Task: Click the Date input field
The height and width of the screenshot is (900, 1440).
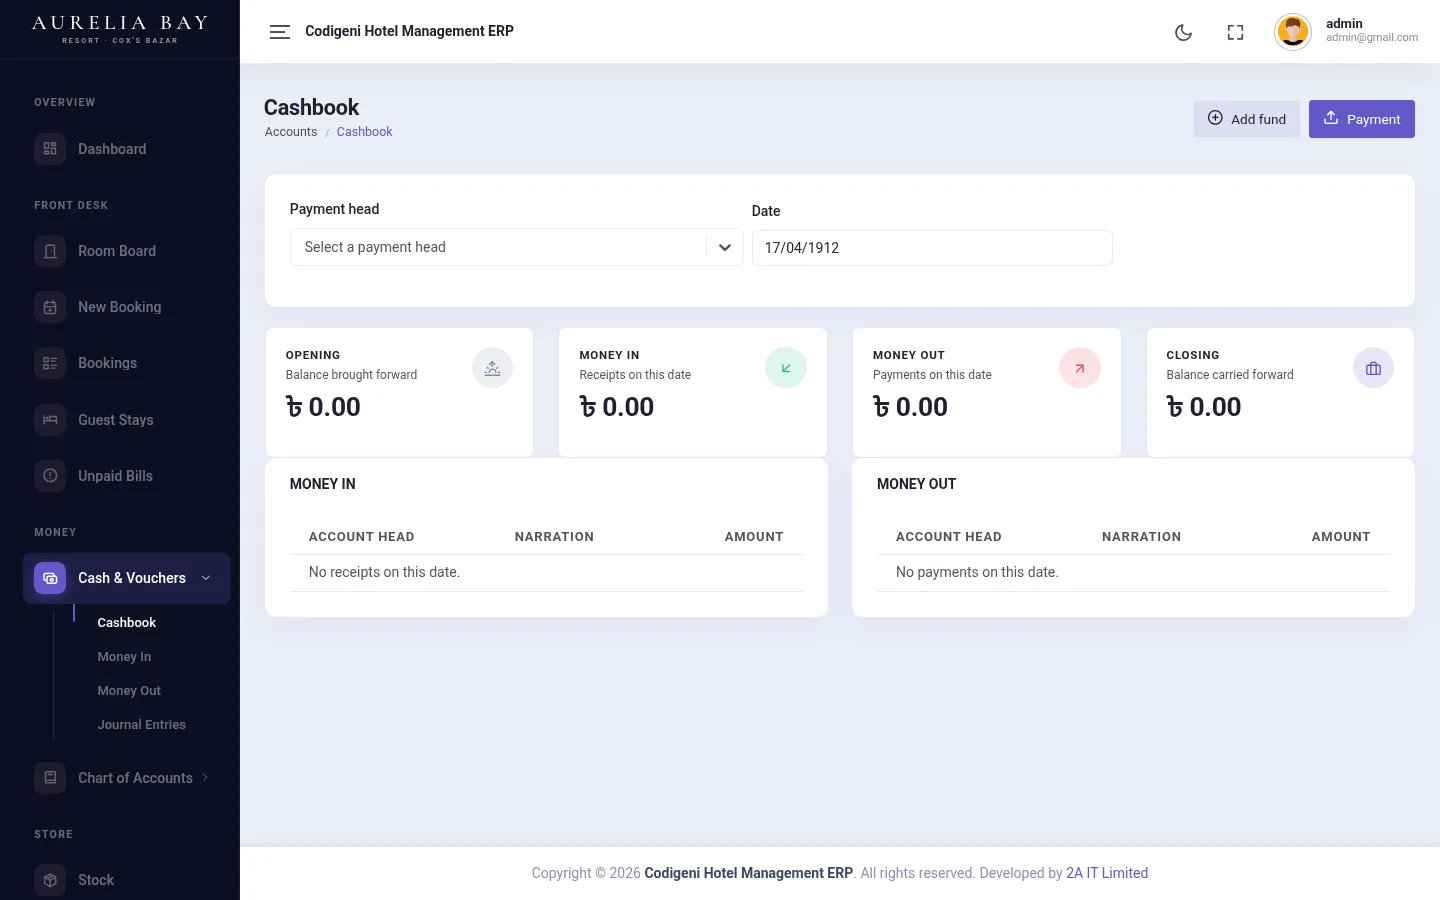Action: pyautogui.click(x=932, y=248)
